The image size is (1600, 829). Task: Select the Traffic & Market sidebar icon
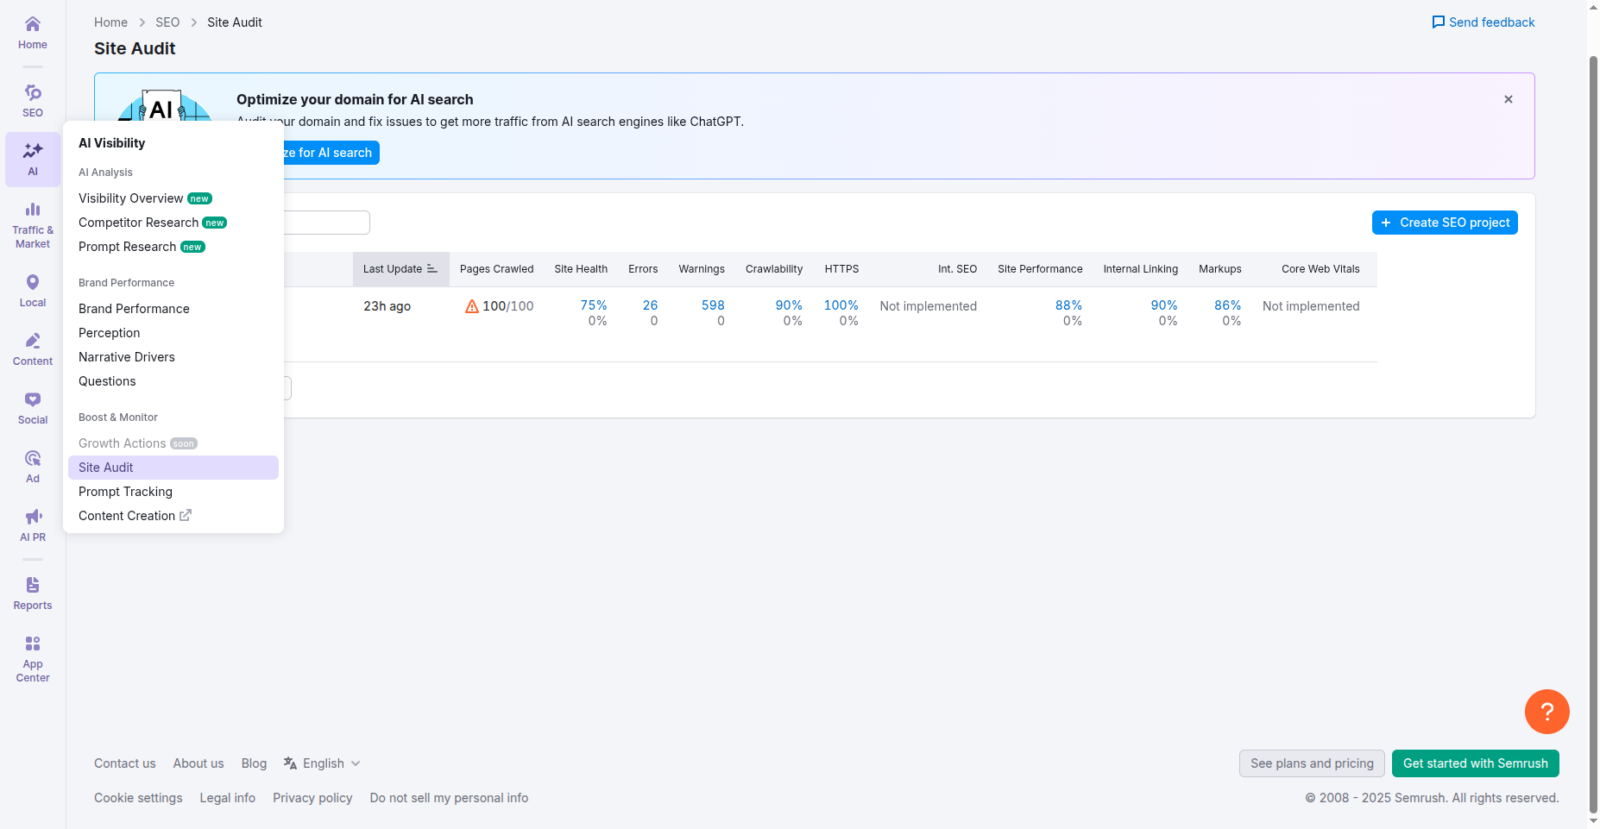coord(32,224)
